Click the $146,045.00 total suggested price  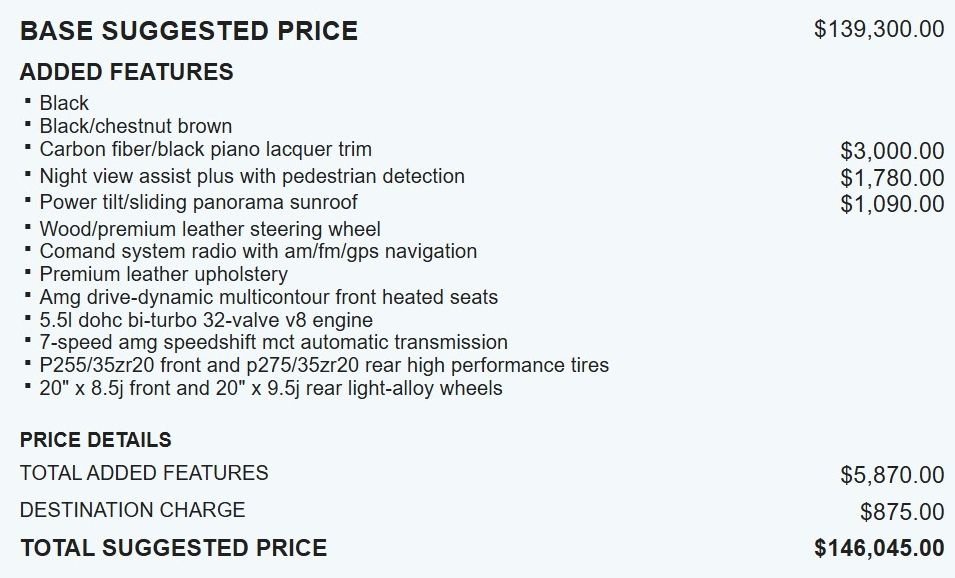point(879,548)
